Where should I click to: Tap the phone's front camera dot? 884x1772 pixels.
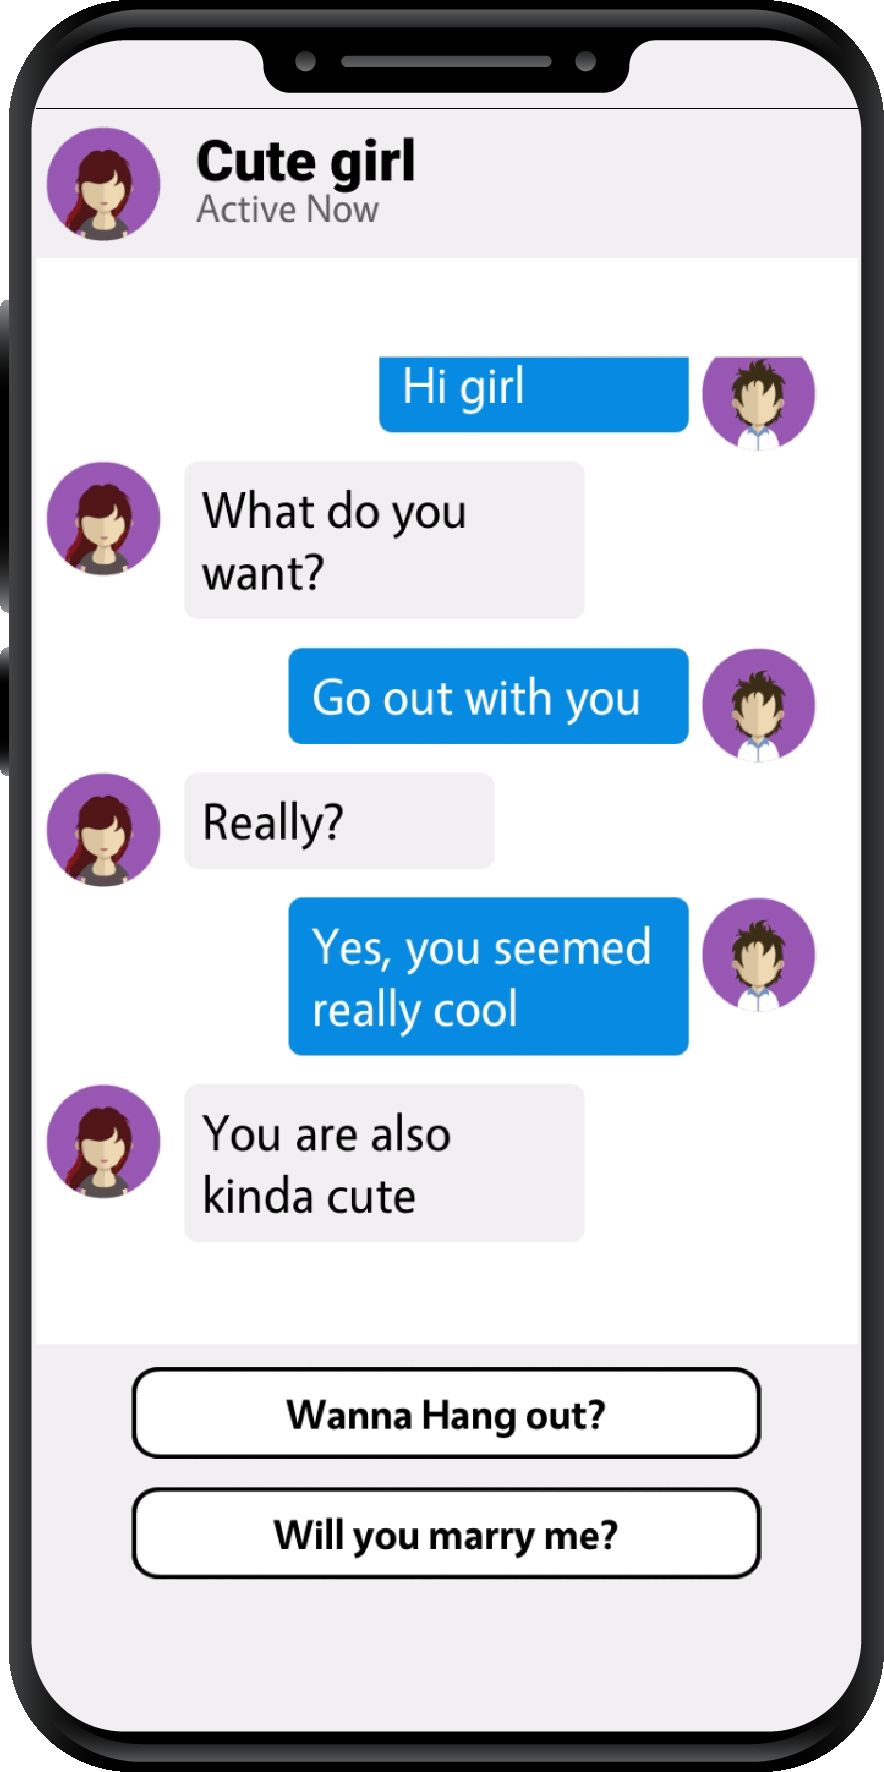coord(306,62)
